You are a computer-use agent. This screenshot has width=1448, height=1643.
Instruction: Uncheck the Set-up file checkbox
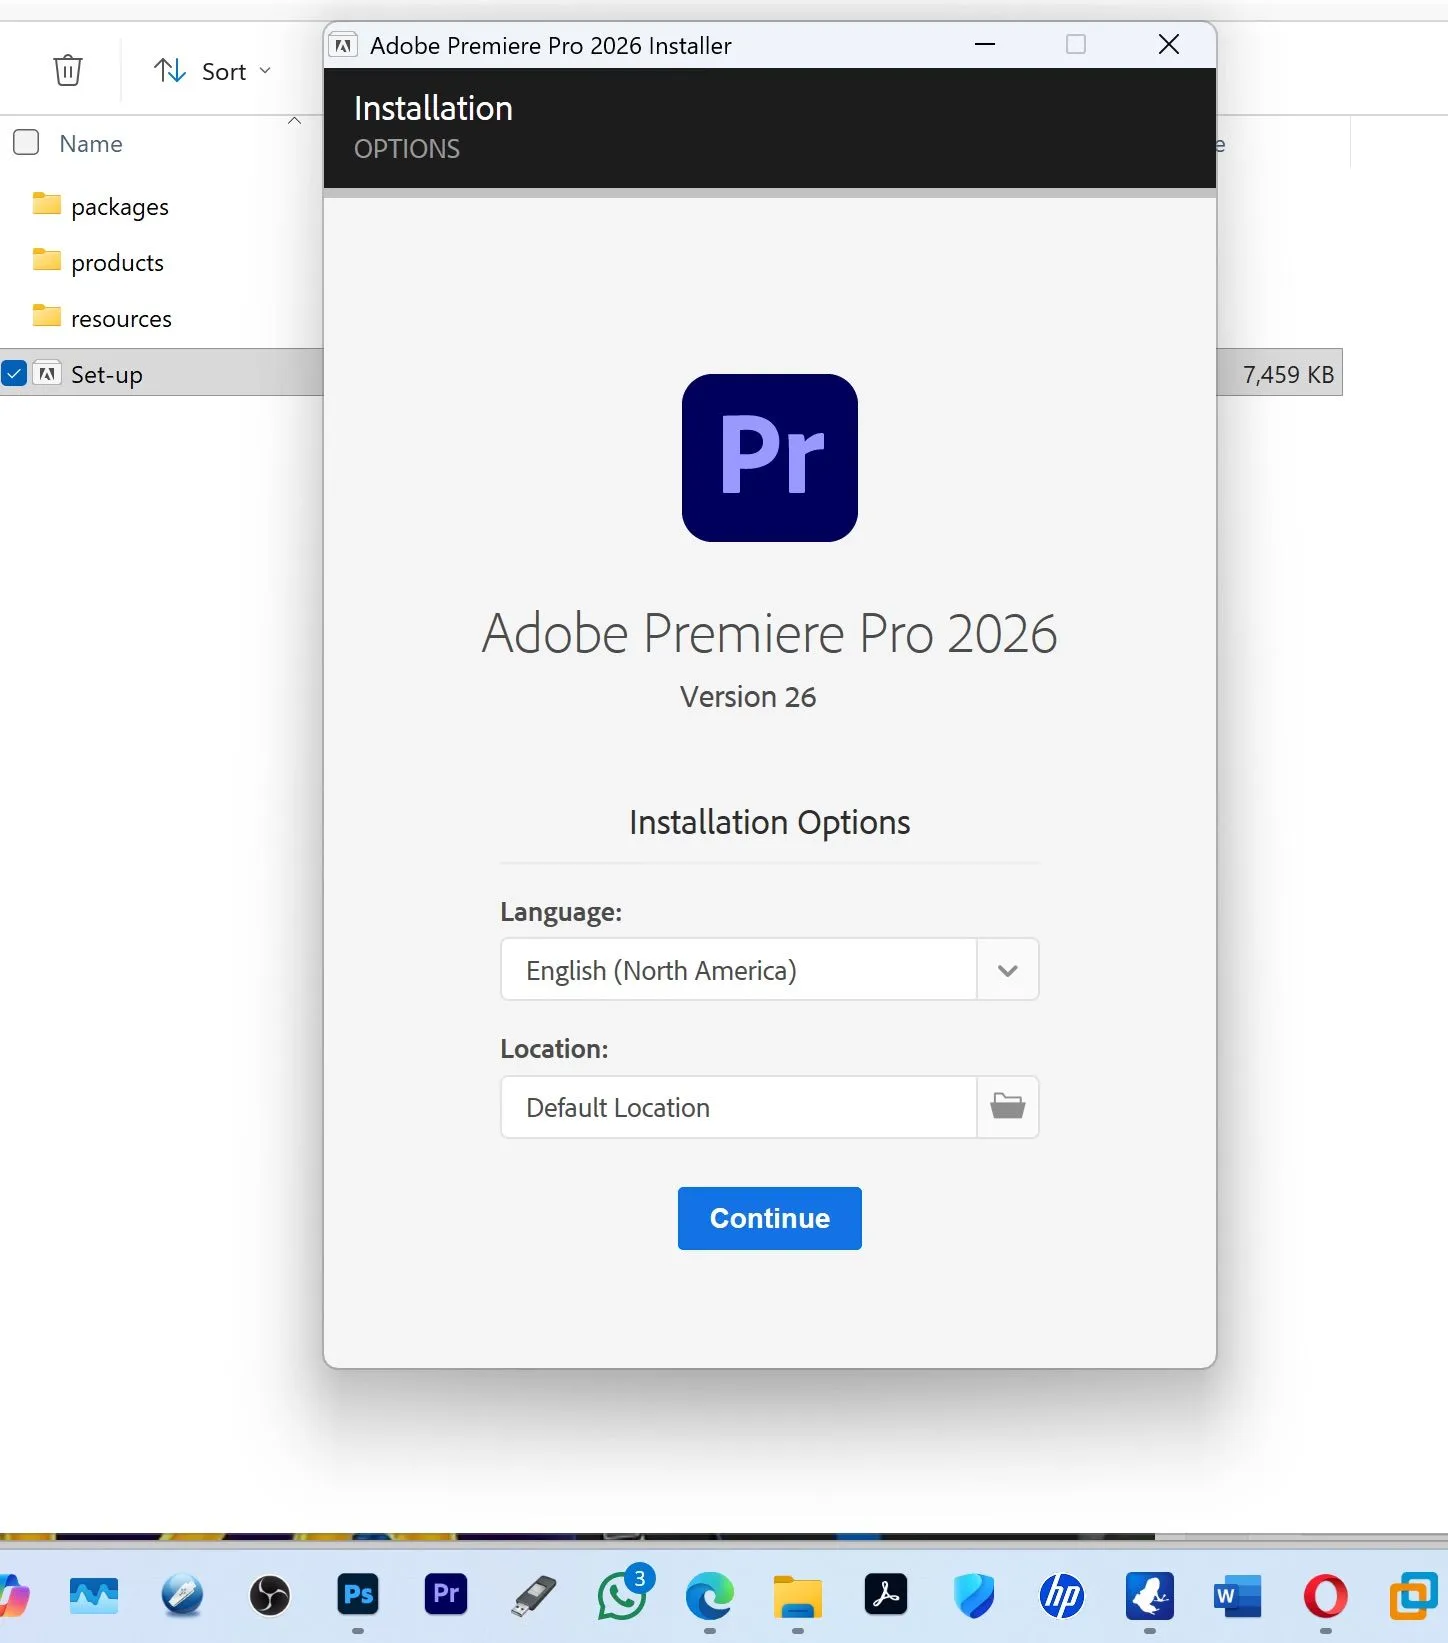click(14, 374)
